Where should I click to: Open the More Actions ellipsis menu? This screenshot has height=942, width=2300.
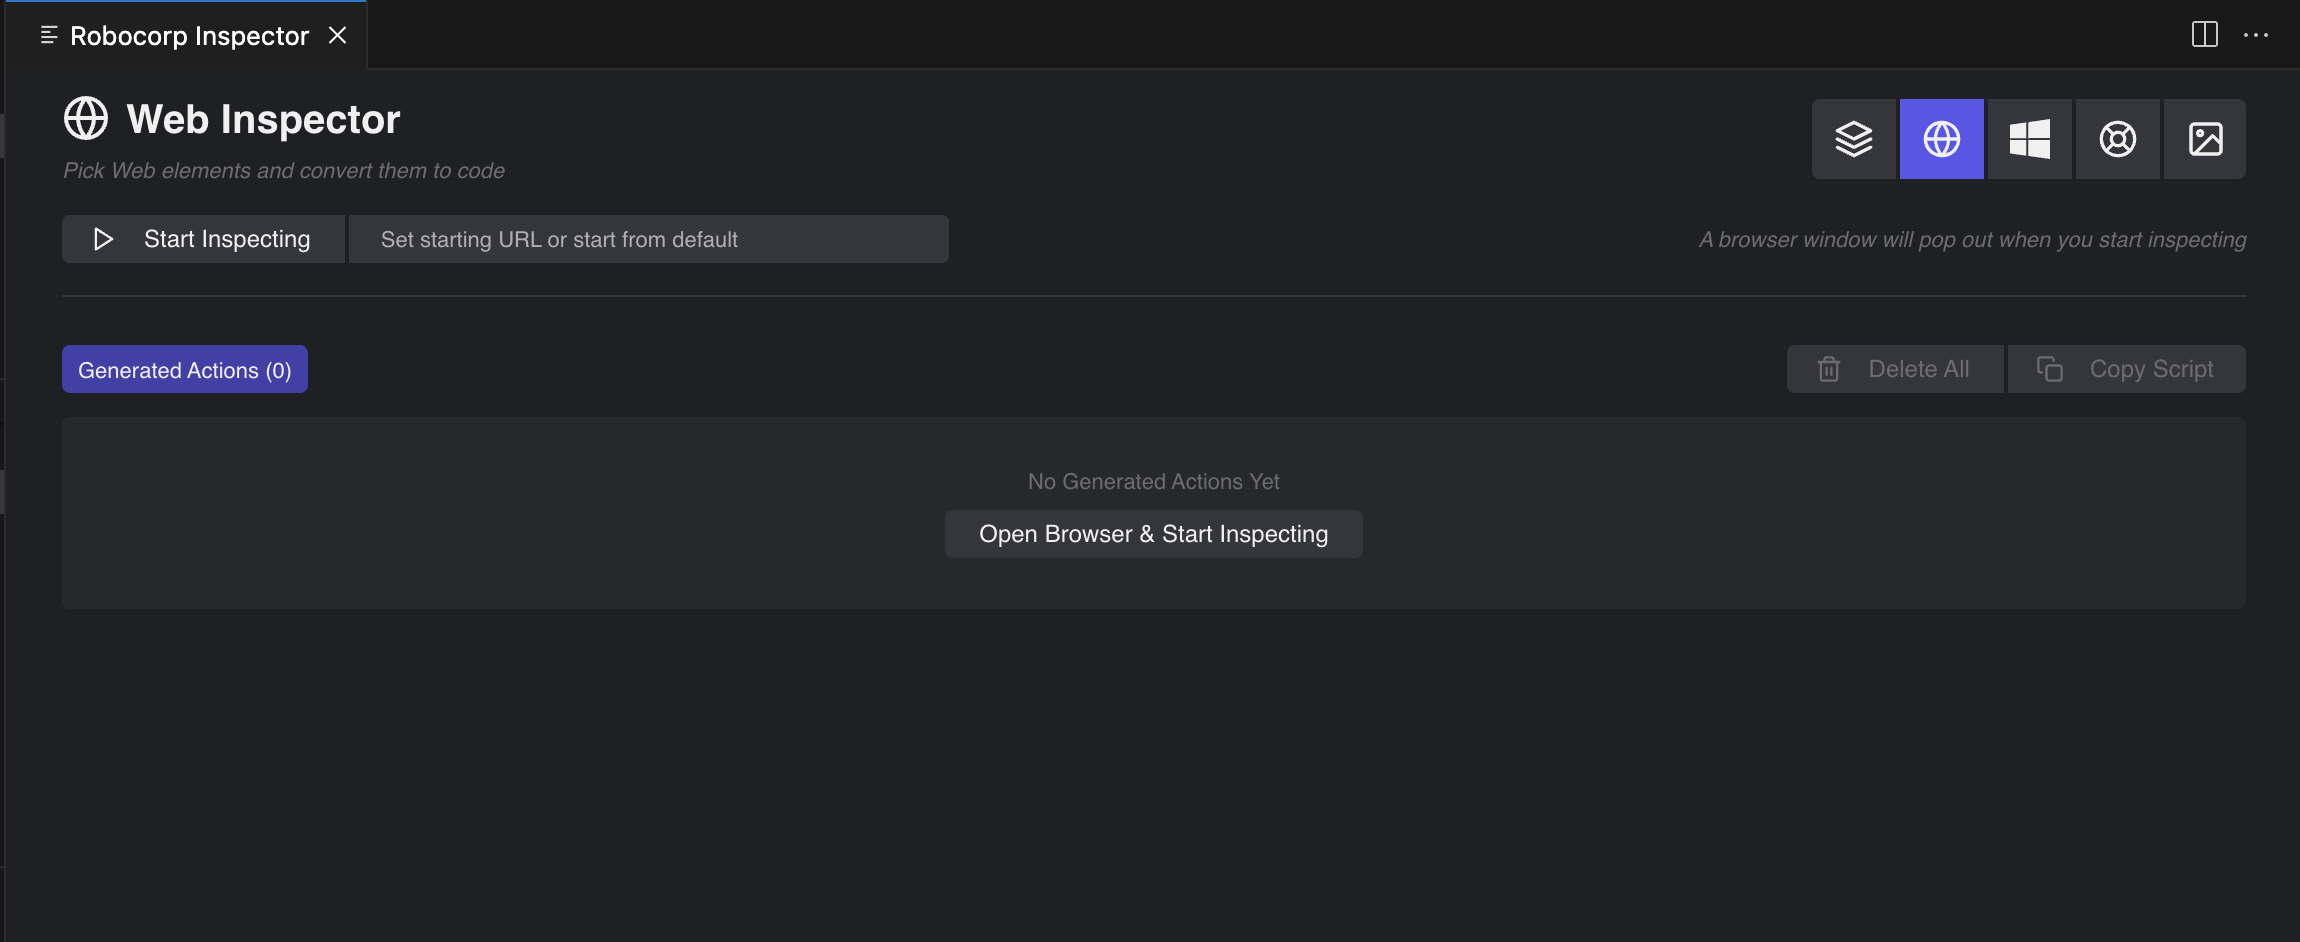pos(2256,34)
